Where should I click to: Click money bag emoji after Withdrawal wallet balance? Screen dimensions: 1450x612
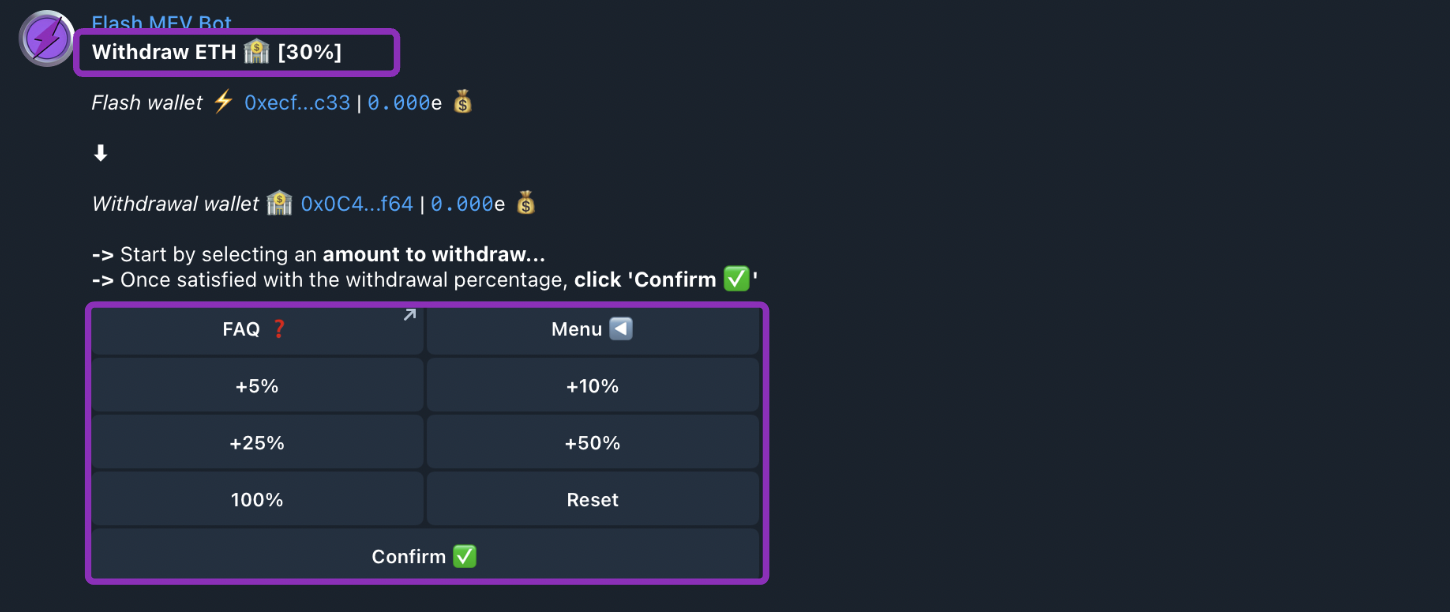[526, 204]
